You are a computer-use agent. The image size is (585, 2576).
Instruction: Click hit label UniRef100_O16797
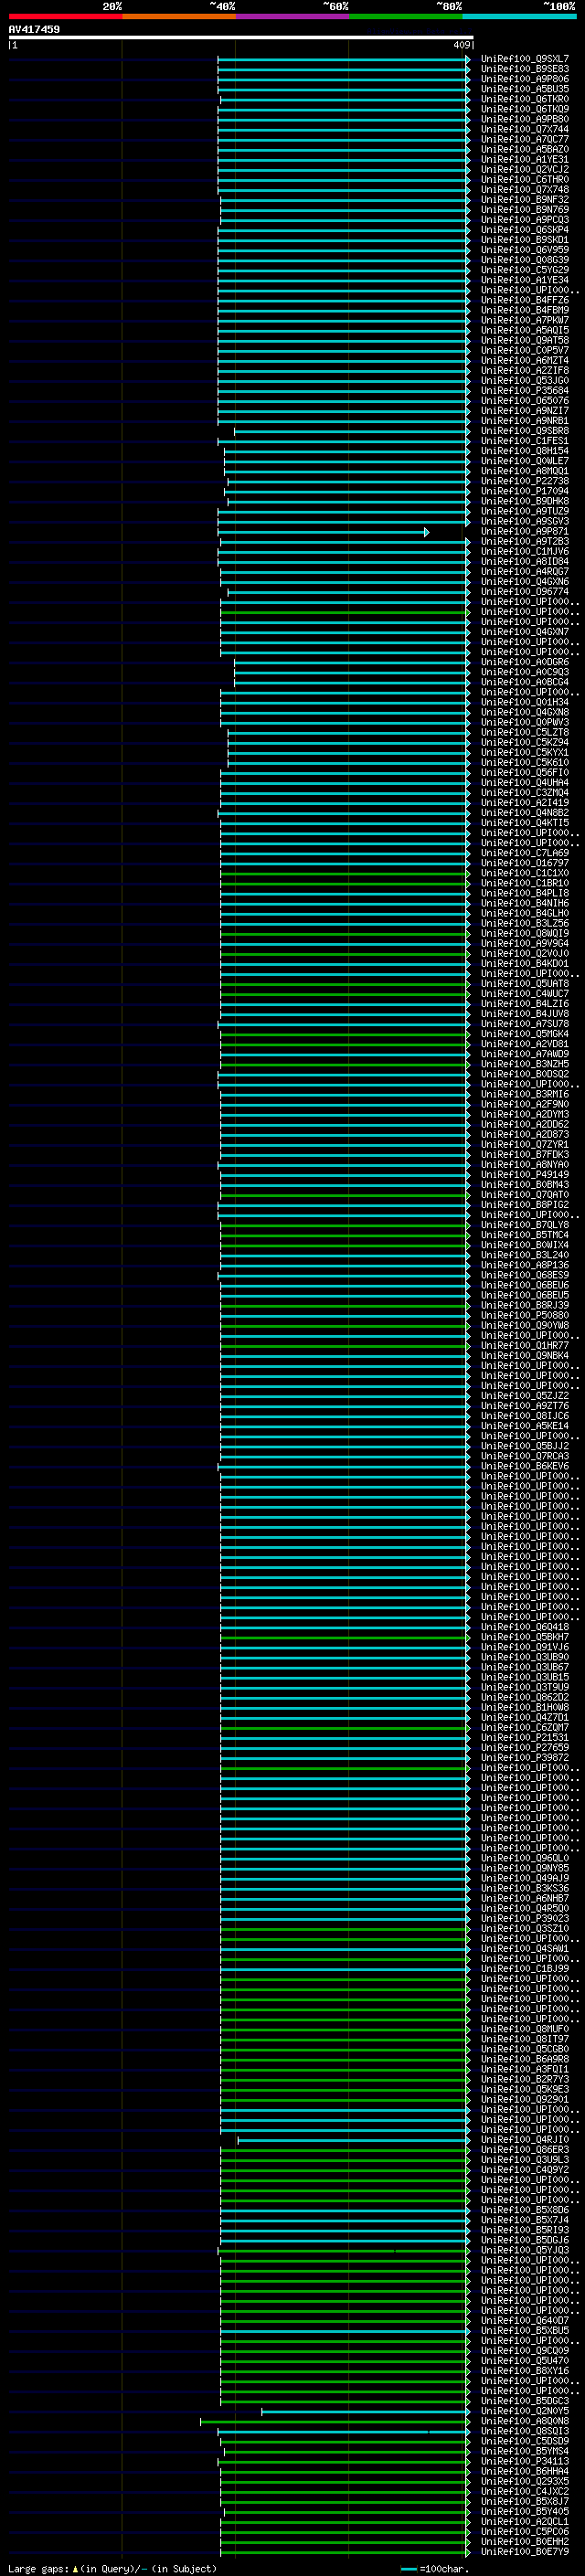coord(525,863)
